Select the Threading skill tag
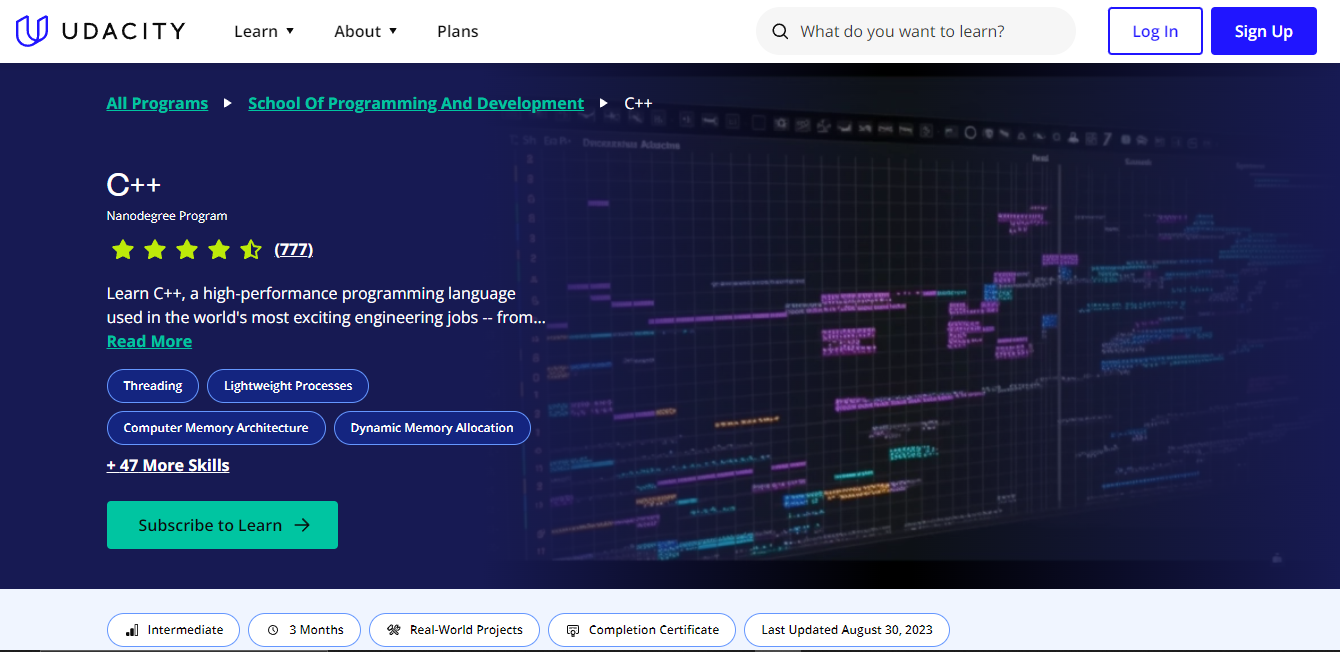Screen dimensions: 1340x652 coord(153,386)
